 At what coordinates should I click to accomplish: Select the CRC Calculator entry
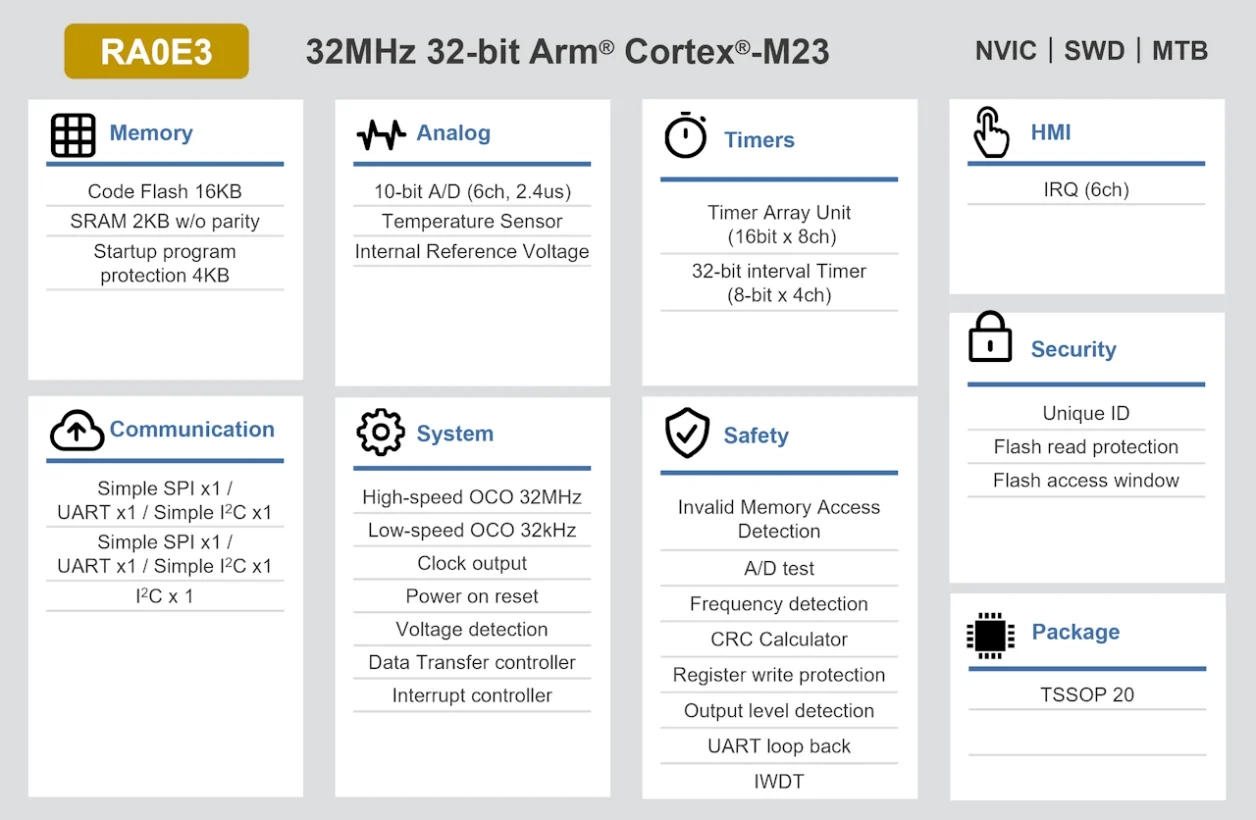[779, 639]
